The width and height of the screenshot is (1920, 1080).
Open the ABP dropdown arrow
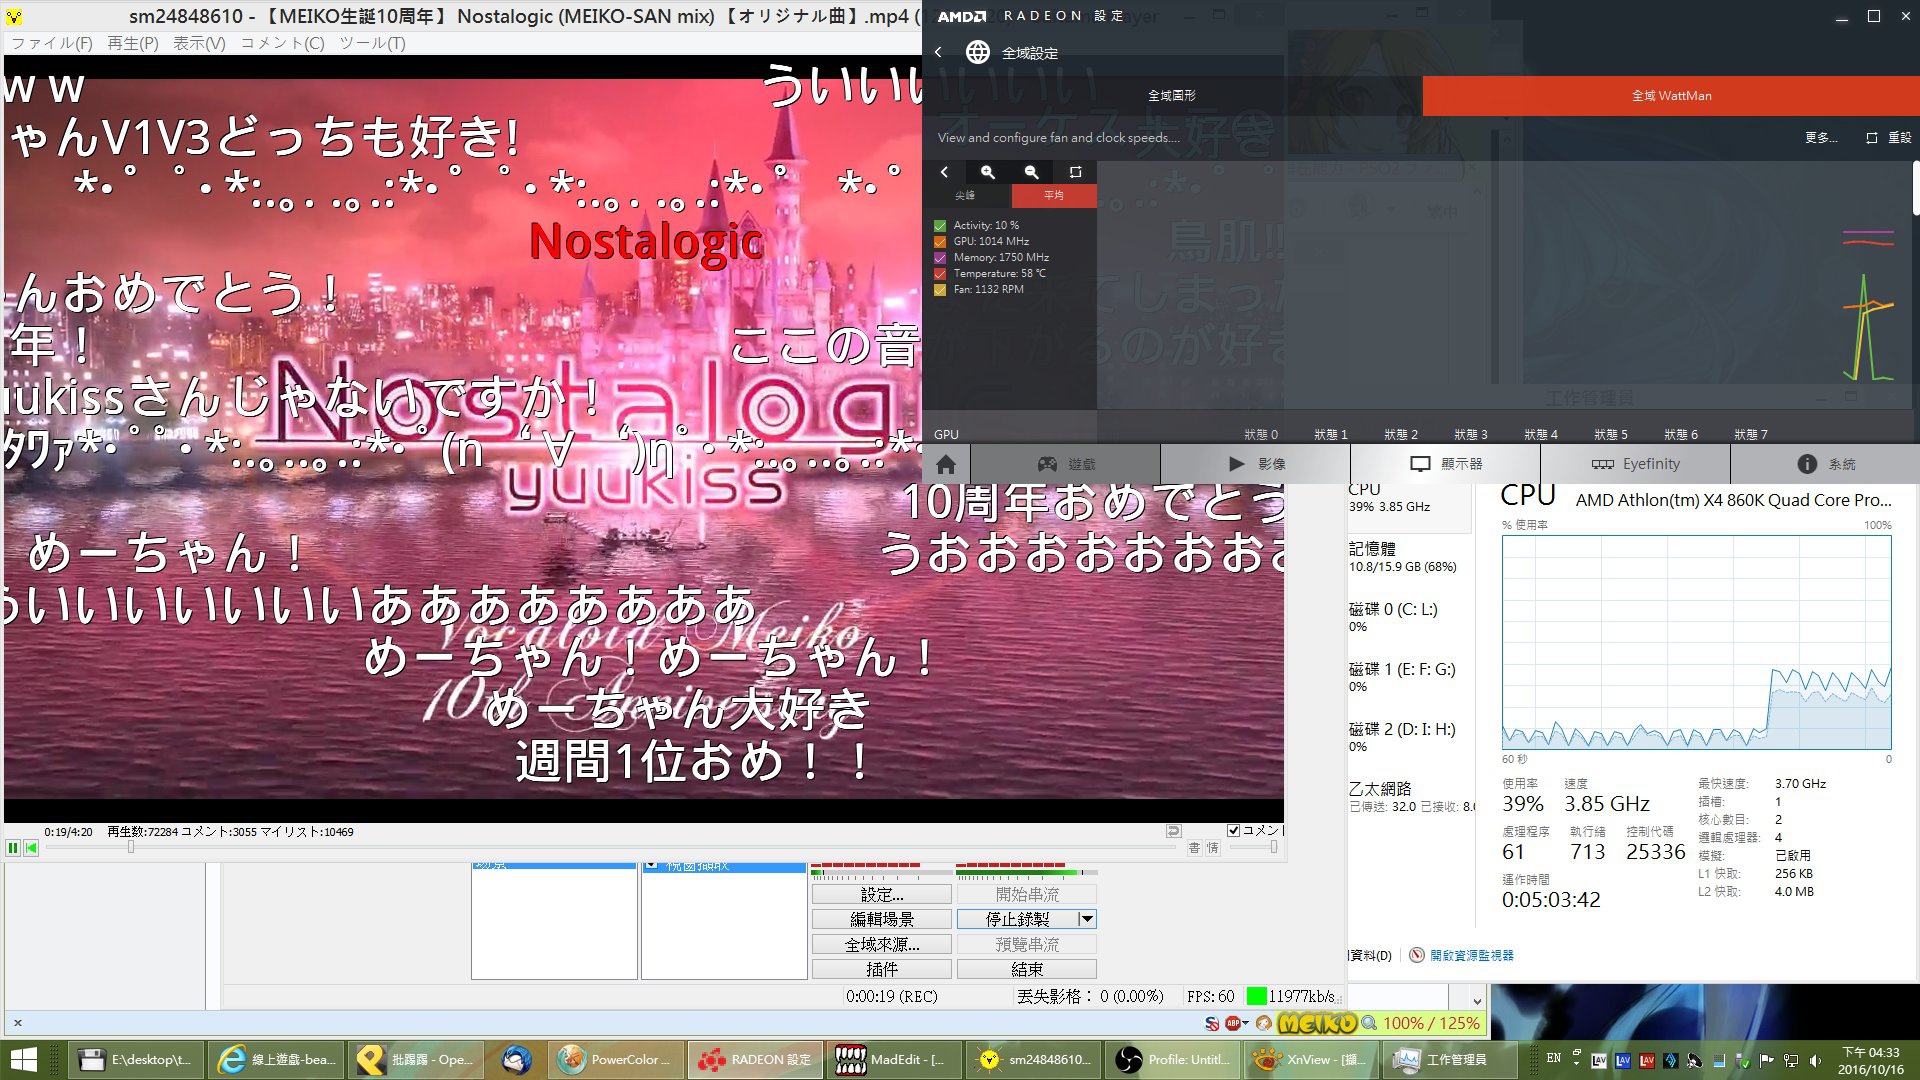coord(1245,1023)
